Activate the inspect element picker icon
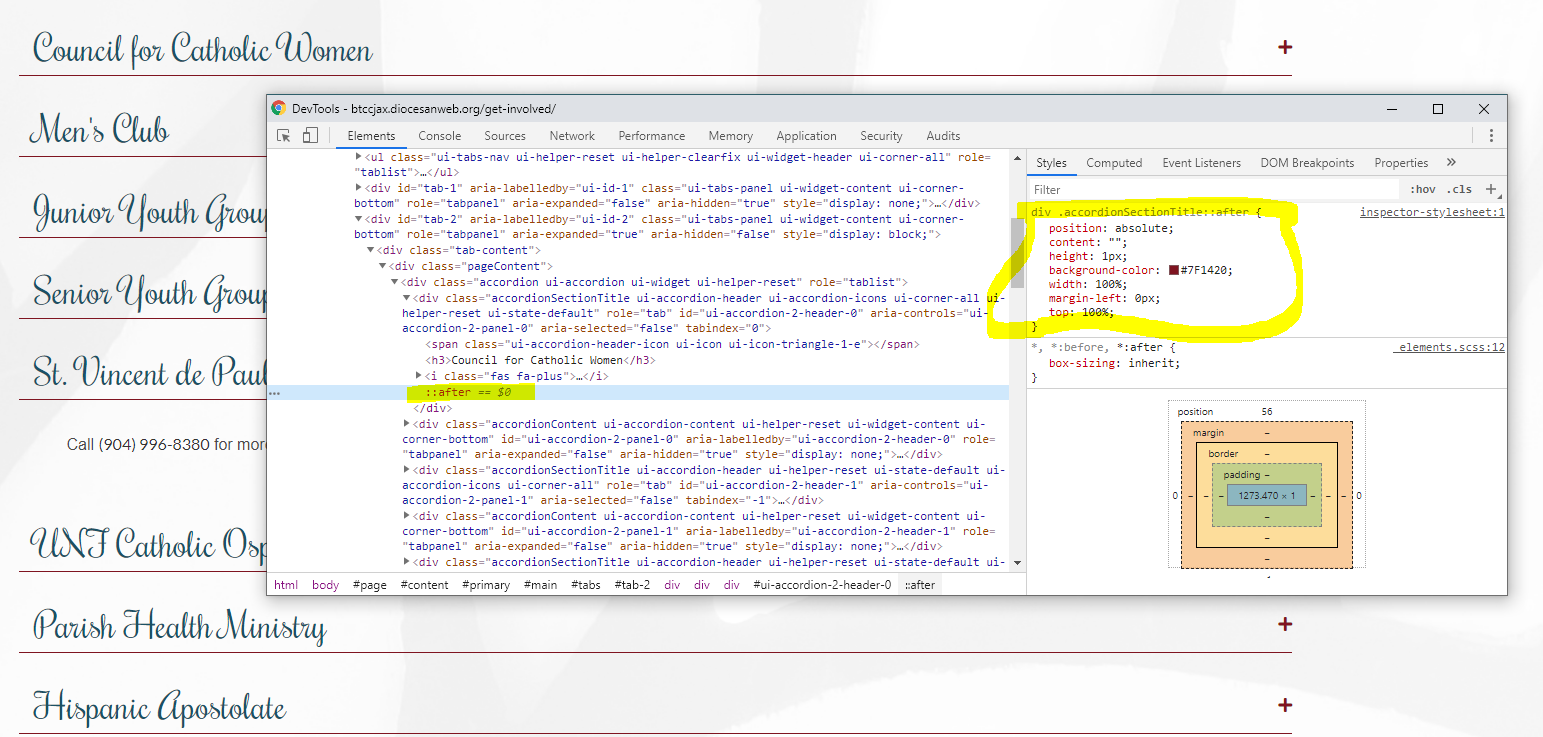The image size is (1543, 737). pyautogui.click(x=284, y=136)
